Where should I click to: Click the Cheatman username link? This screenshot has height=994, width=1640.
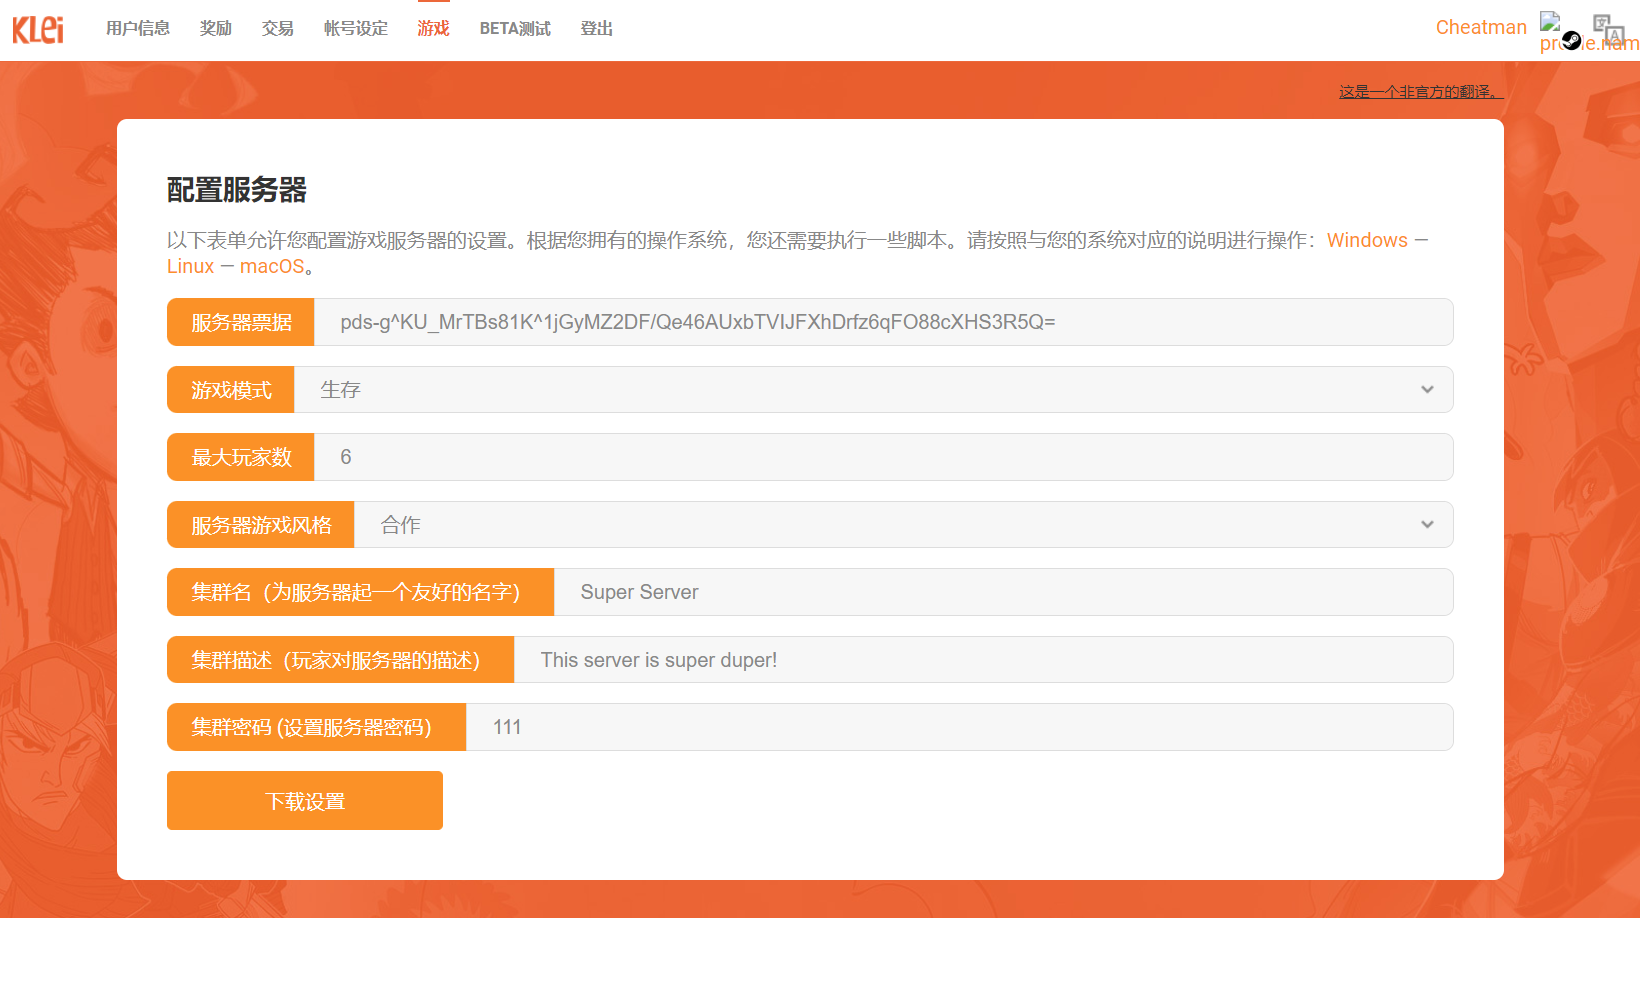coord(1481,27)
